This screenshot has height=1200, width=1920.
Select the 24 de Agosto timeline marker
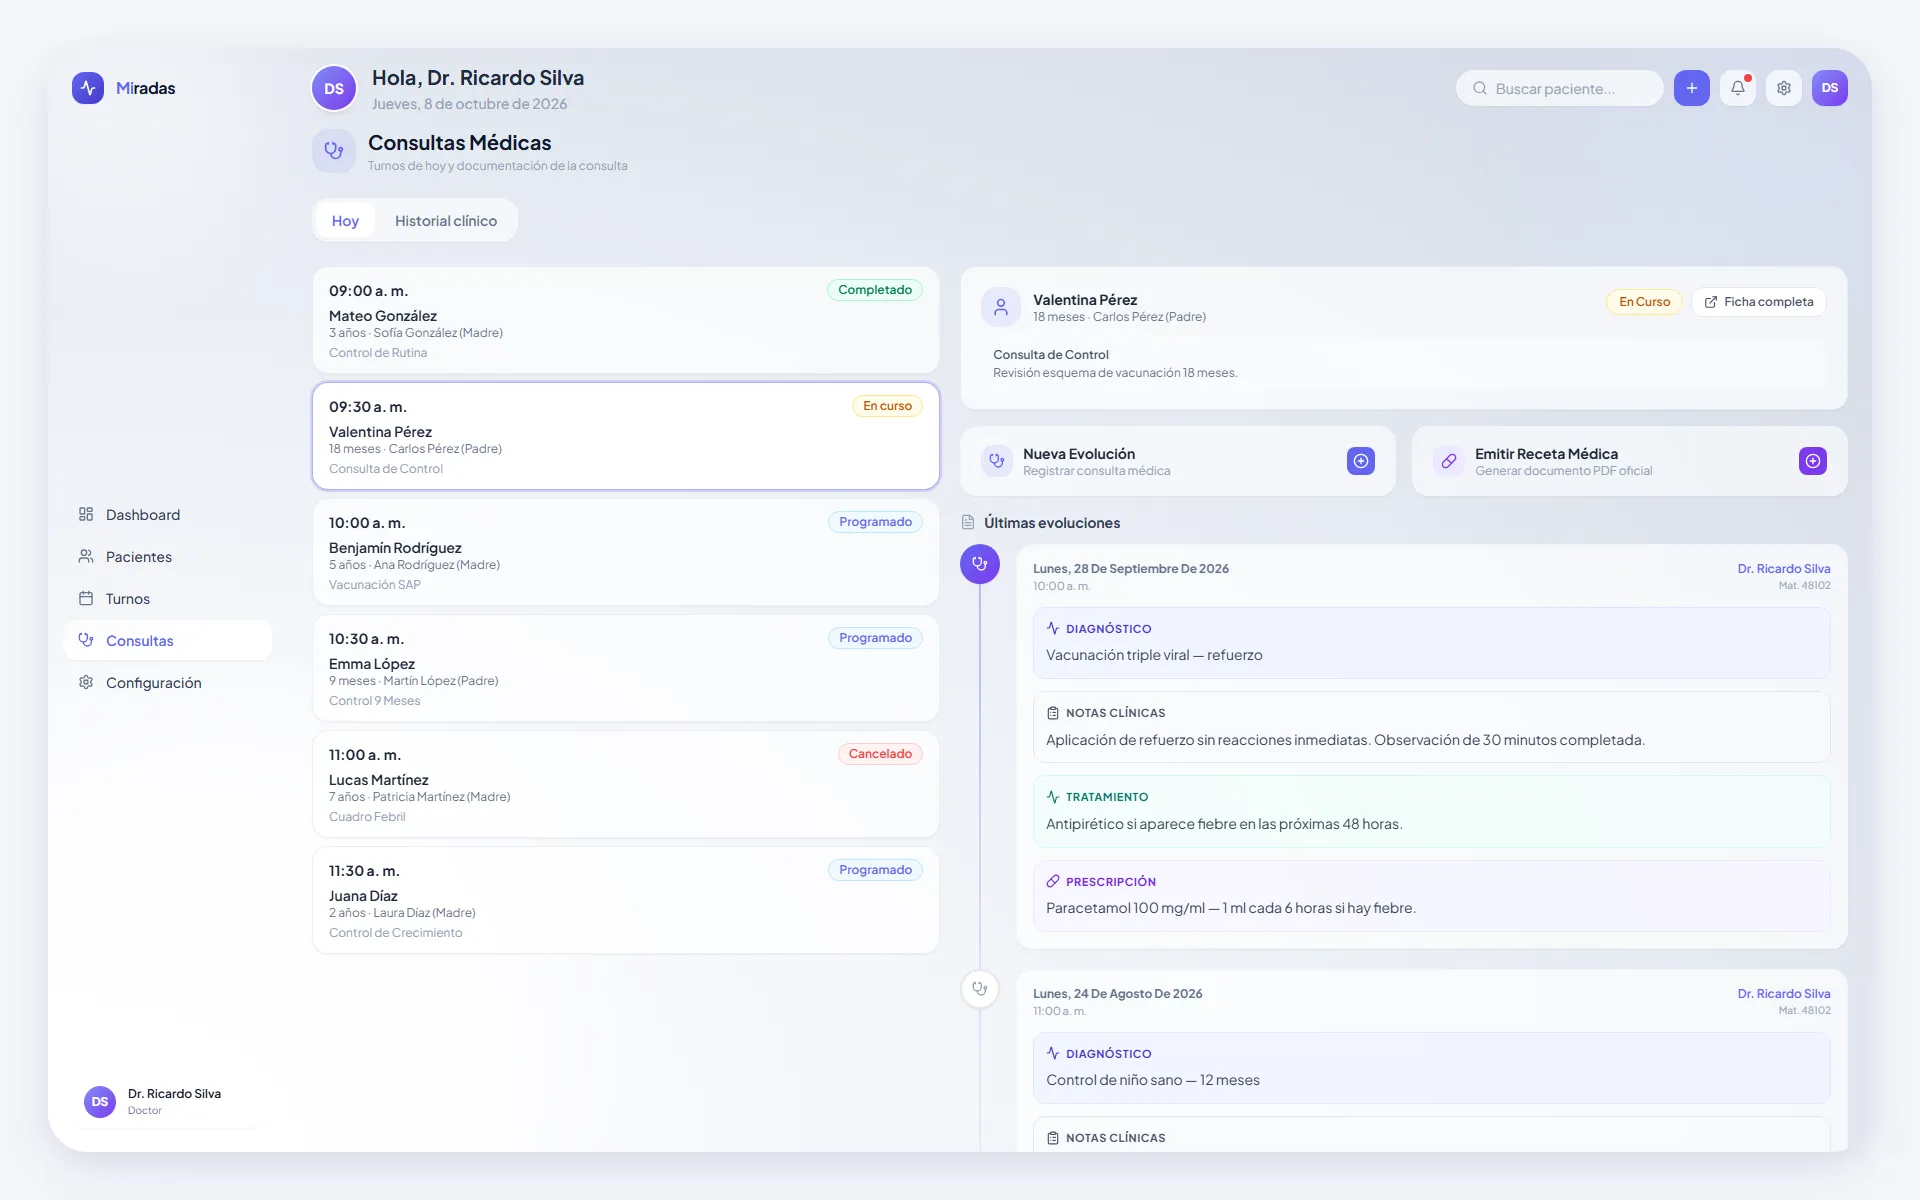[x=980, y=989]
